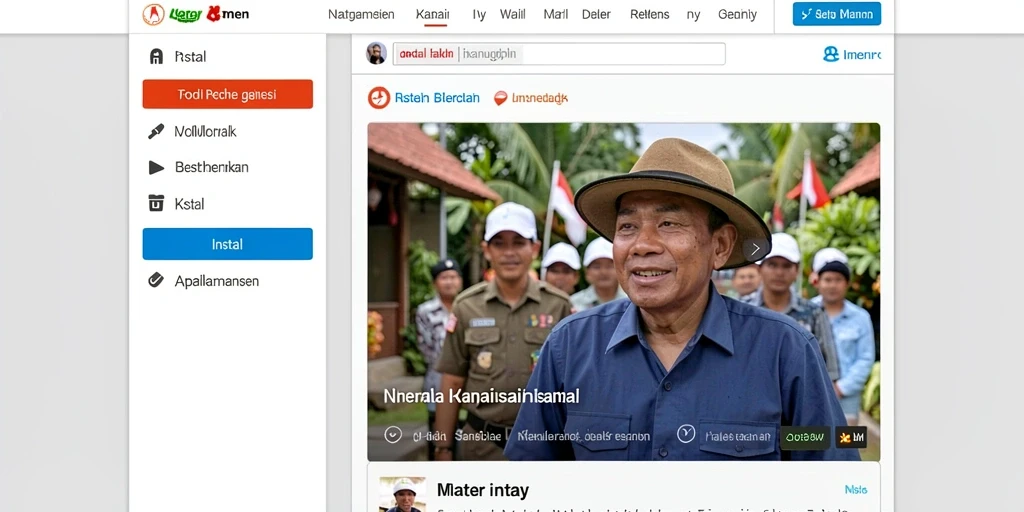Open the Retlens menu item
This screenshot has height=512, width=1024.
coord(650,14)
